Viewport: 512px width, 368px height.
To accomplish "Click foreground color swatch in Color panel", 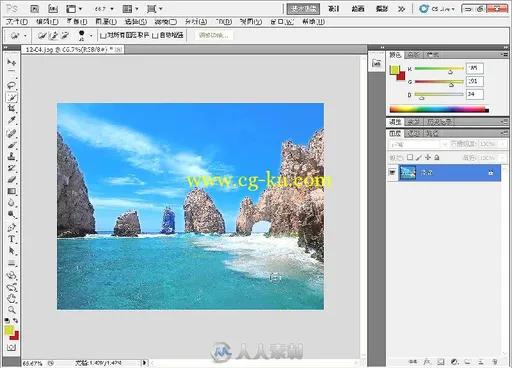I will tap(395, 69).
